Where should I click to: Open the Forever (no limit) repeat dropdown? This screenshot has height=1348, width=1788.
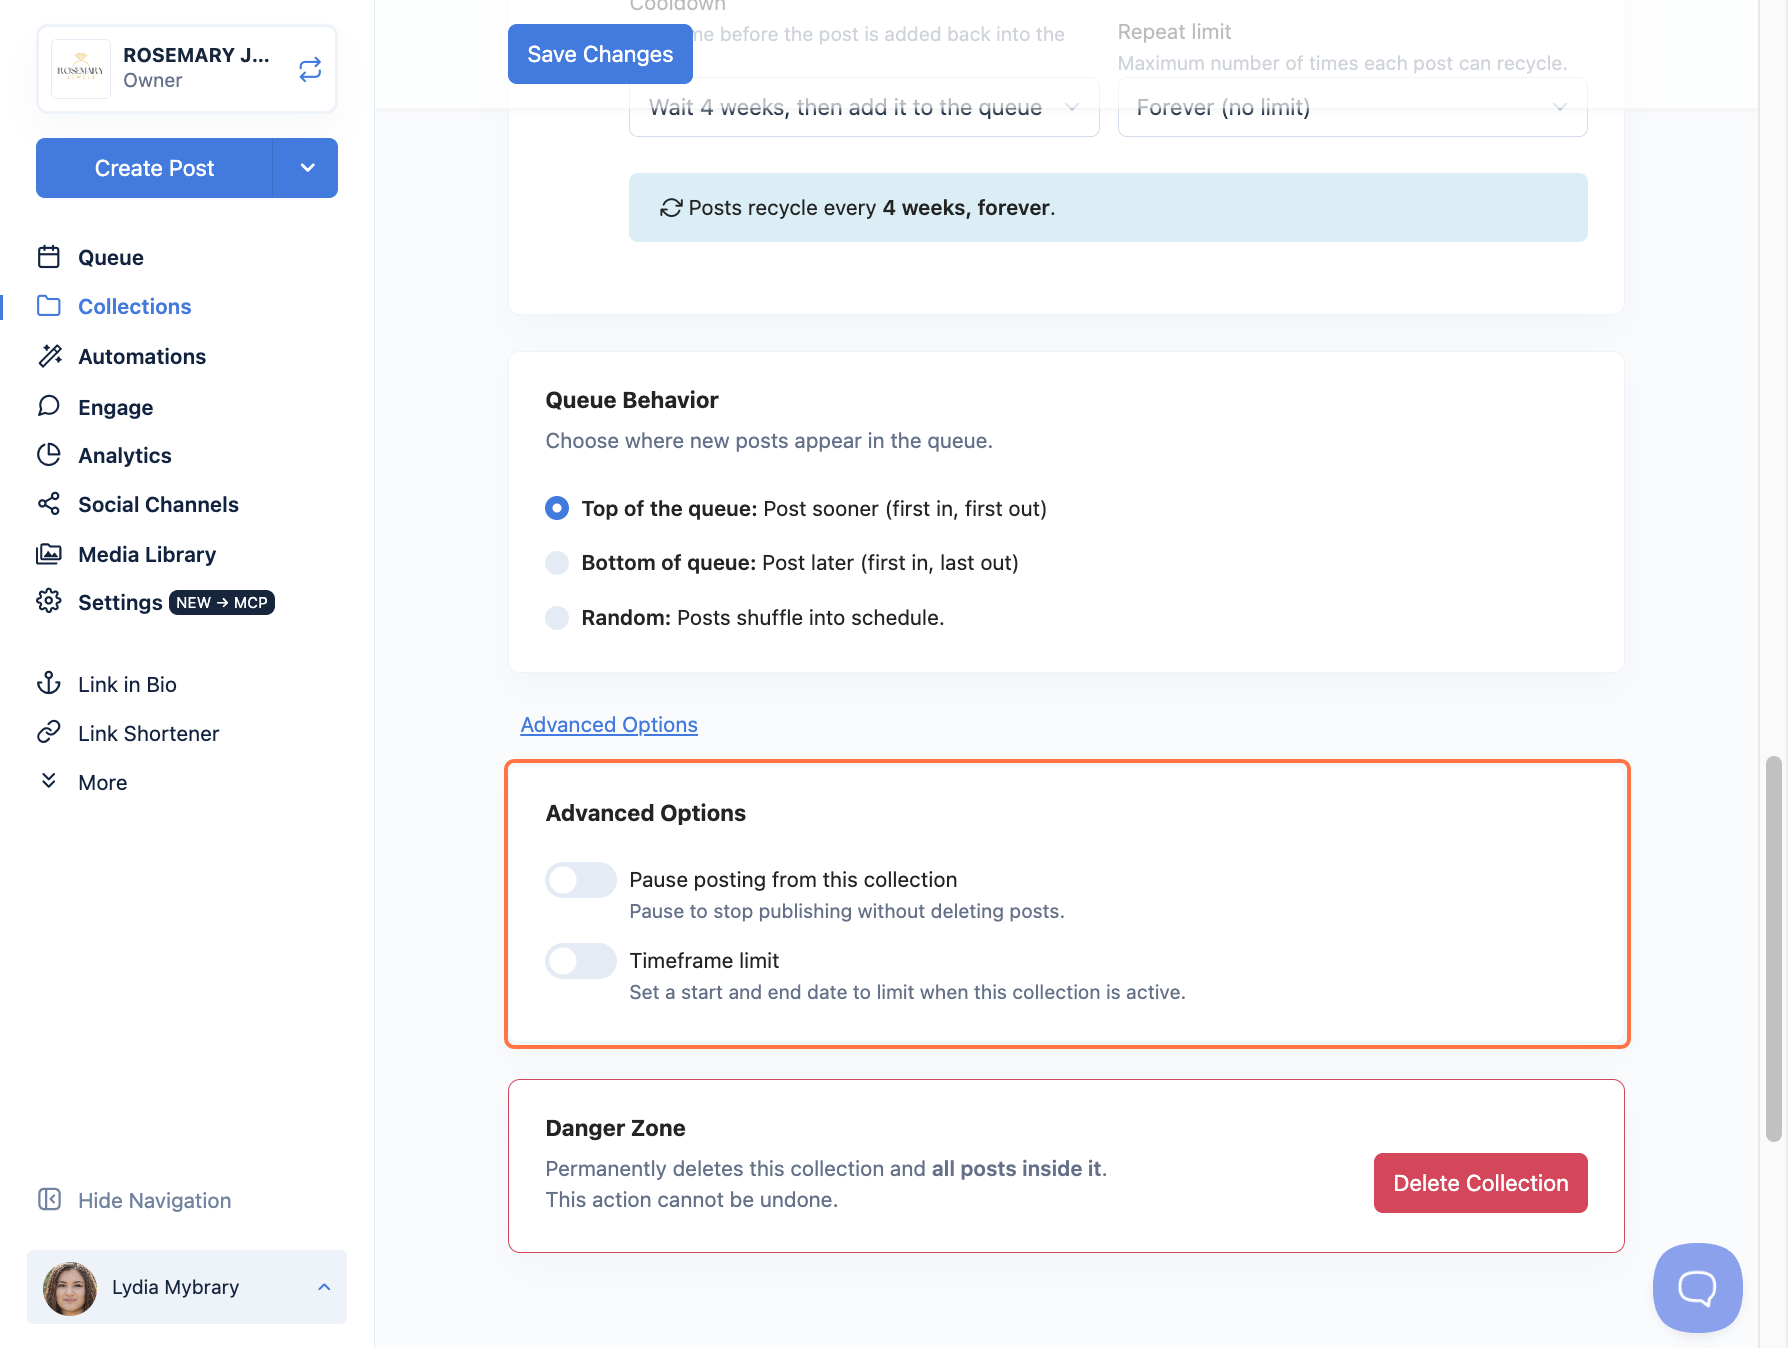click(x=1352, y=107)
